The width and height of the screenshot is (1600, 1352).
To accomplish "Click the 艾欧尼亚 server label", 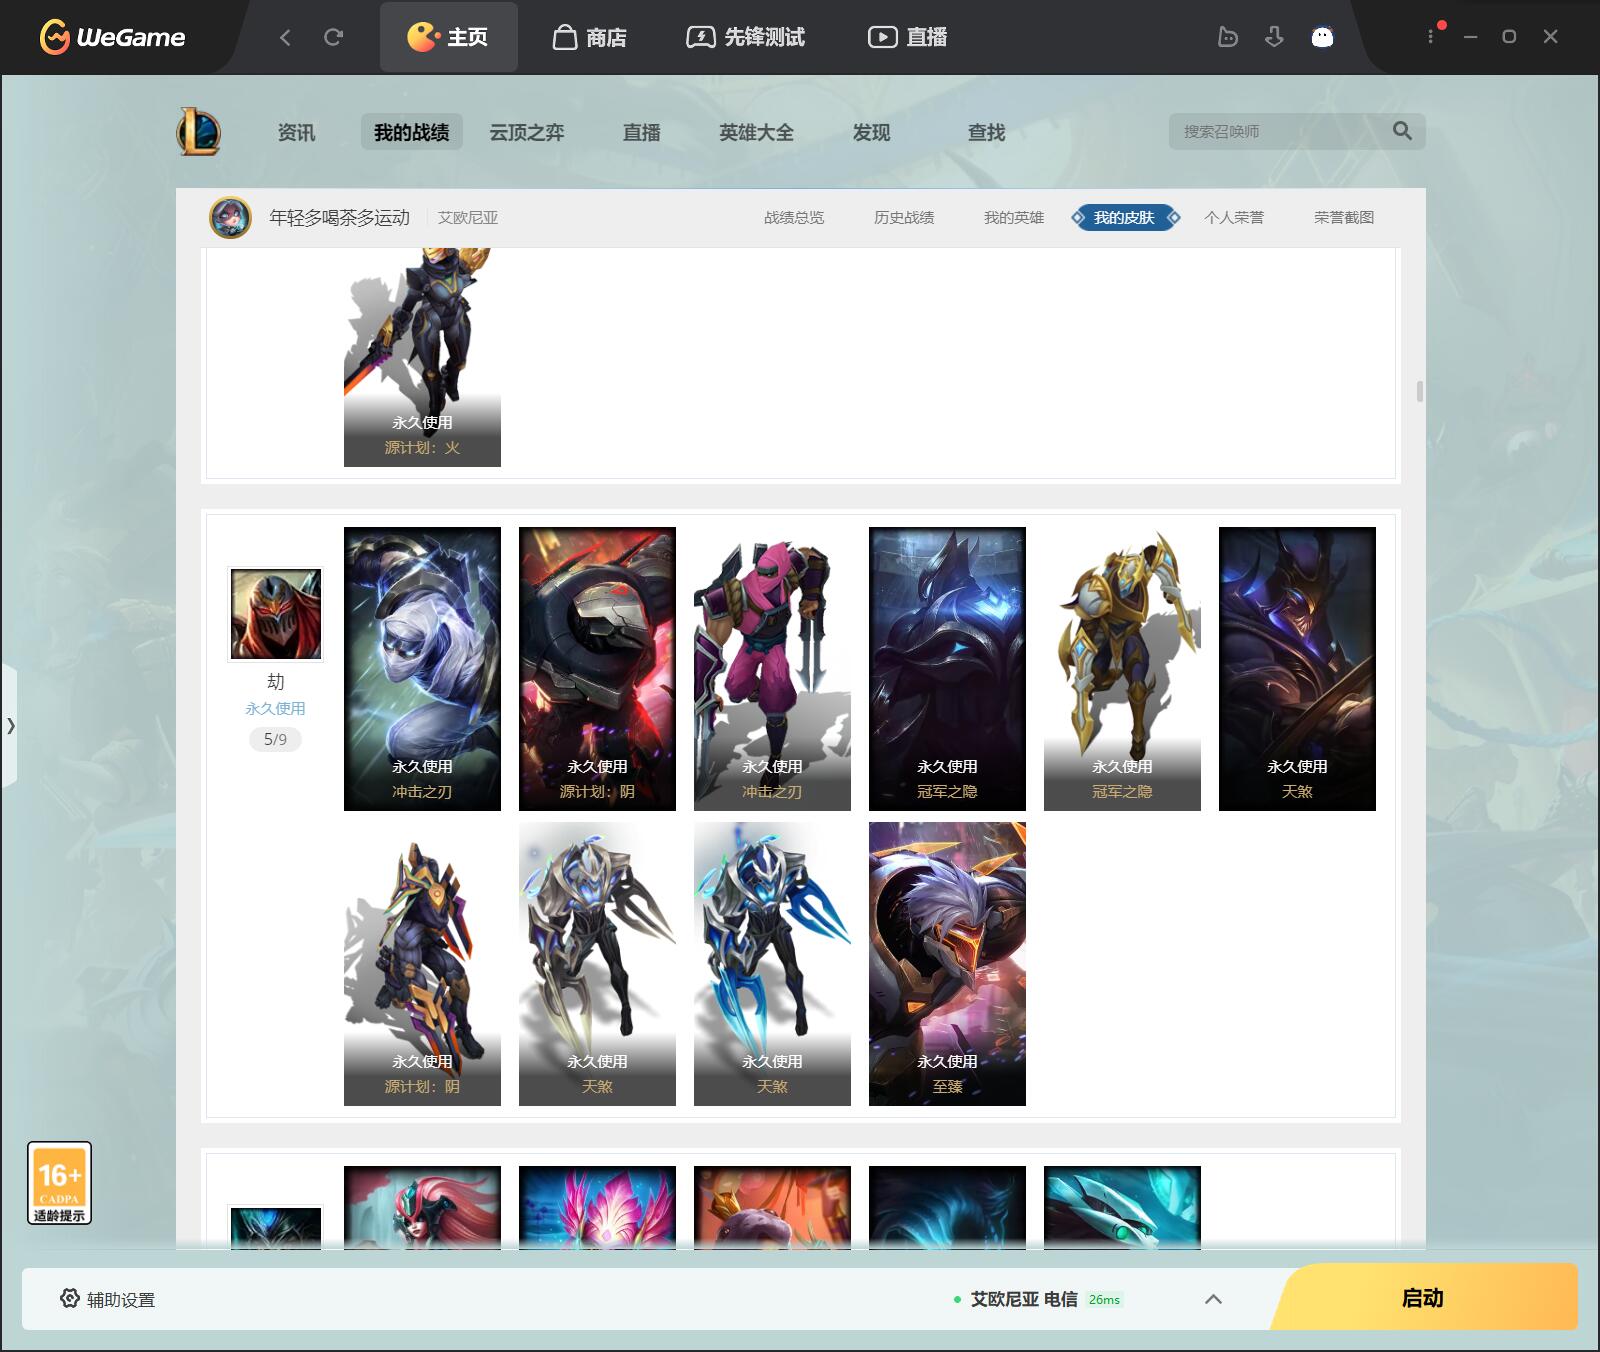I will [467, 217].
